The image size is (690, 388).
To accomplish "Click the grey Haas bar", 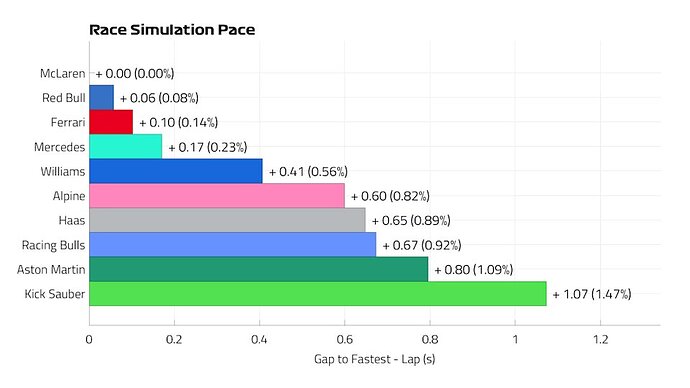I will click(228, 220).
